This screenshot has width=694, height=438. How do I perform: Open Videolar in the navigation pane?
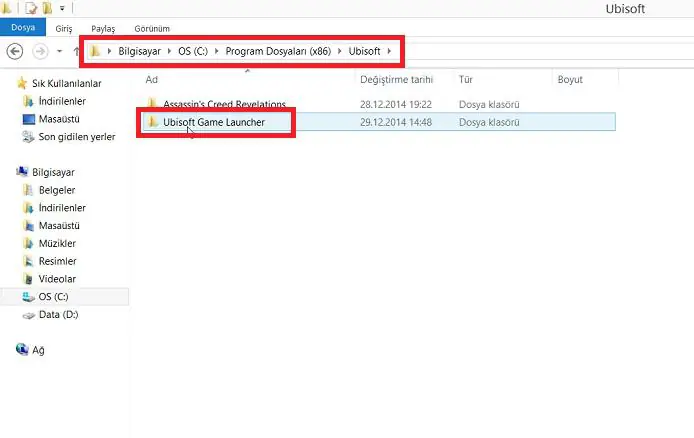[57, 279]
